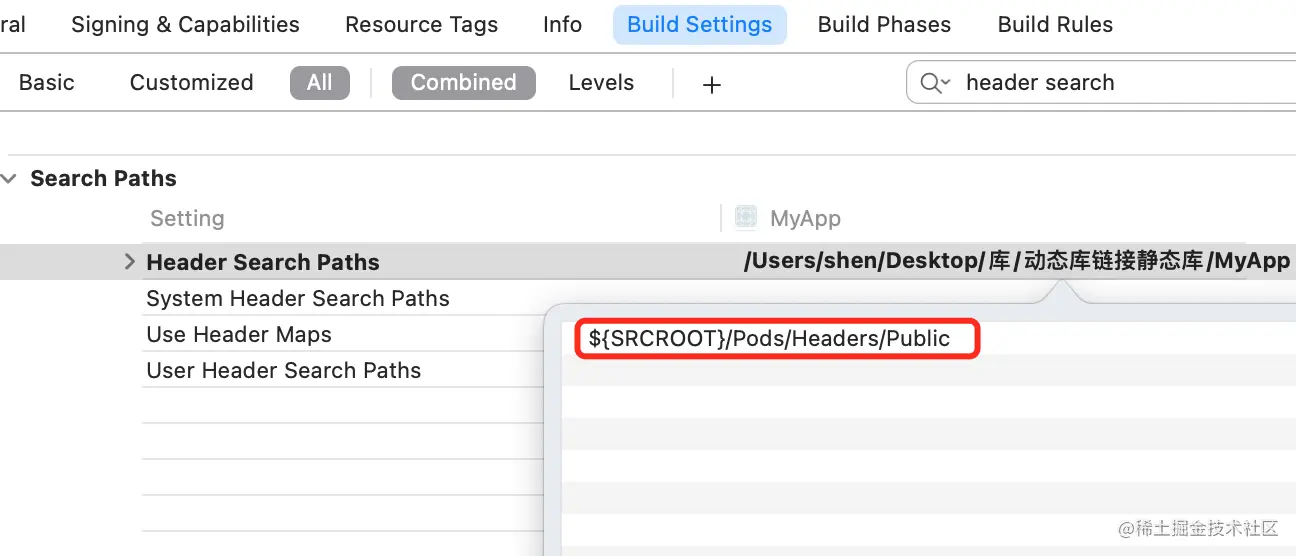This screenshot has width=1296, height=556.
Task: Open the Resource Tags tab
Action: [421, 25]
